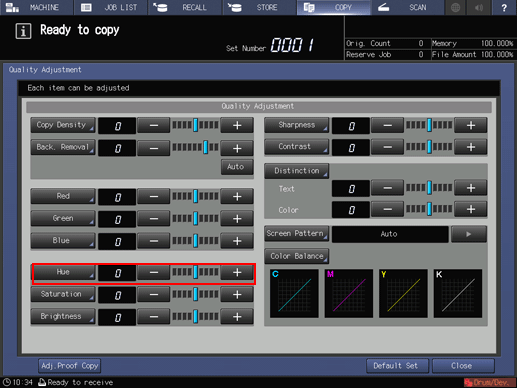Click the Hue slider bar
This screenshot has height=388, width=517.
click(x=195, y=273)
